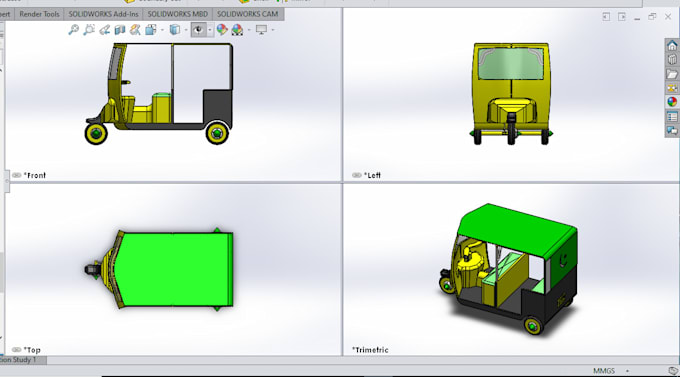This screenshot has width=680, height=377.
Task: Activate the Section View tool
Action: (120, 30)
